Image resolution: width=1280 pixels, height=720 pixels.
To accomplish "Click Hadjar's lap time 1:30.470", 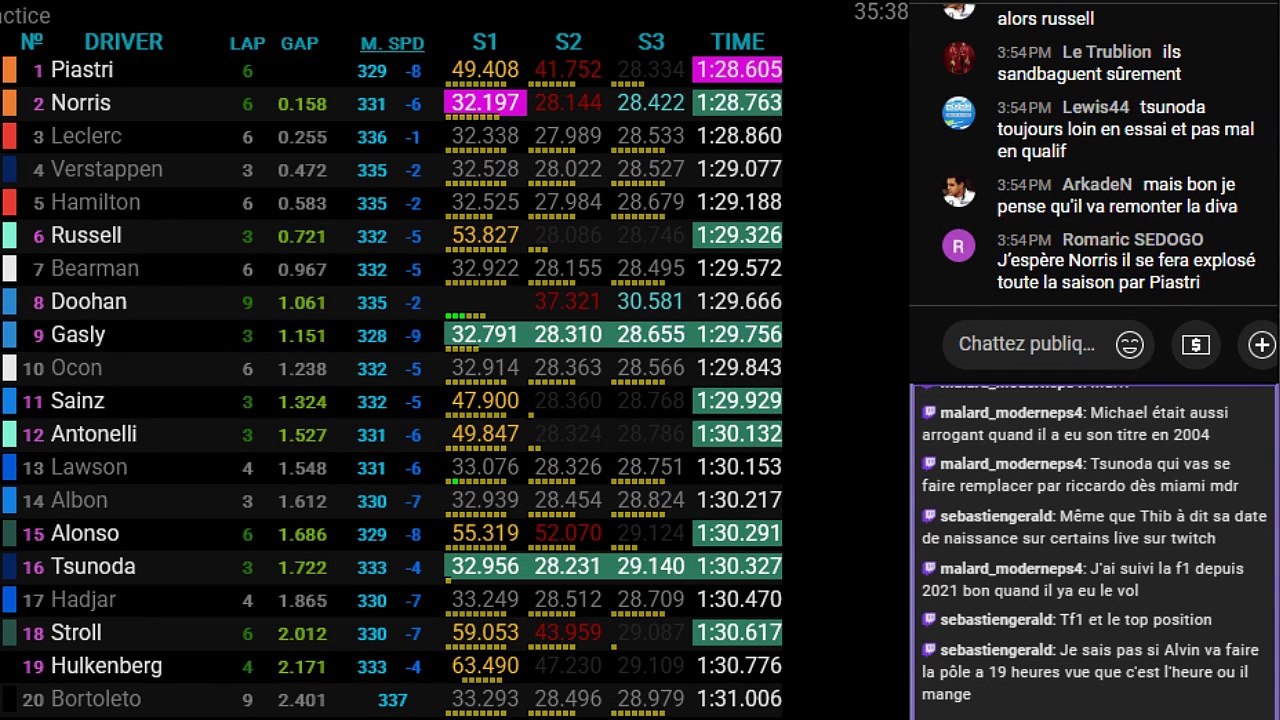I will (739, 599).
